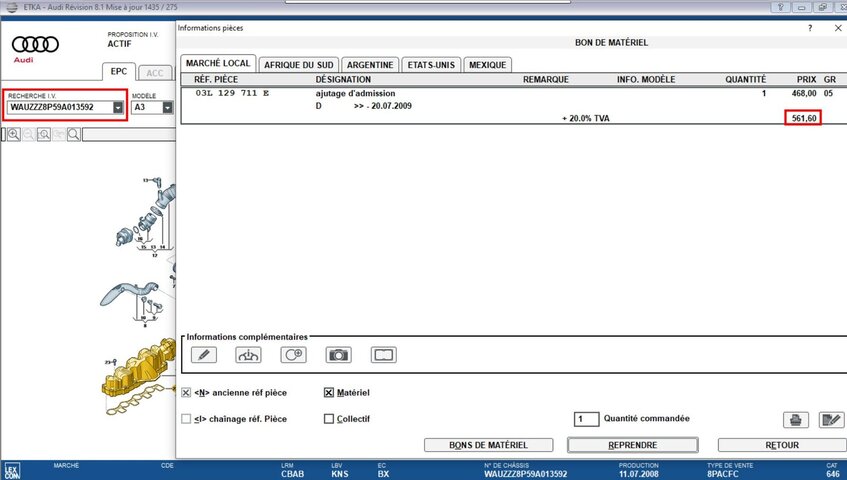The width and height of the screenshot is (847, 480).
Task: Click the Audi four-rings logo
Action: coord(35,44)
